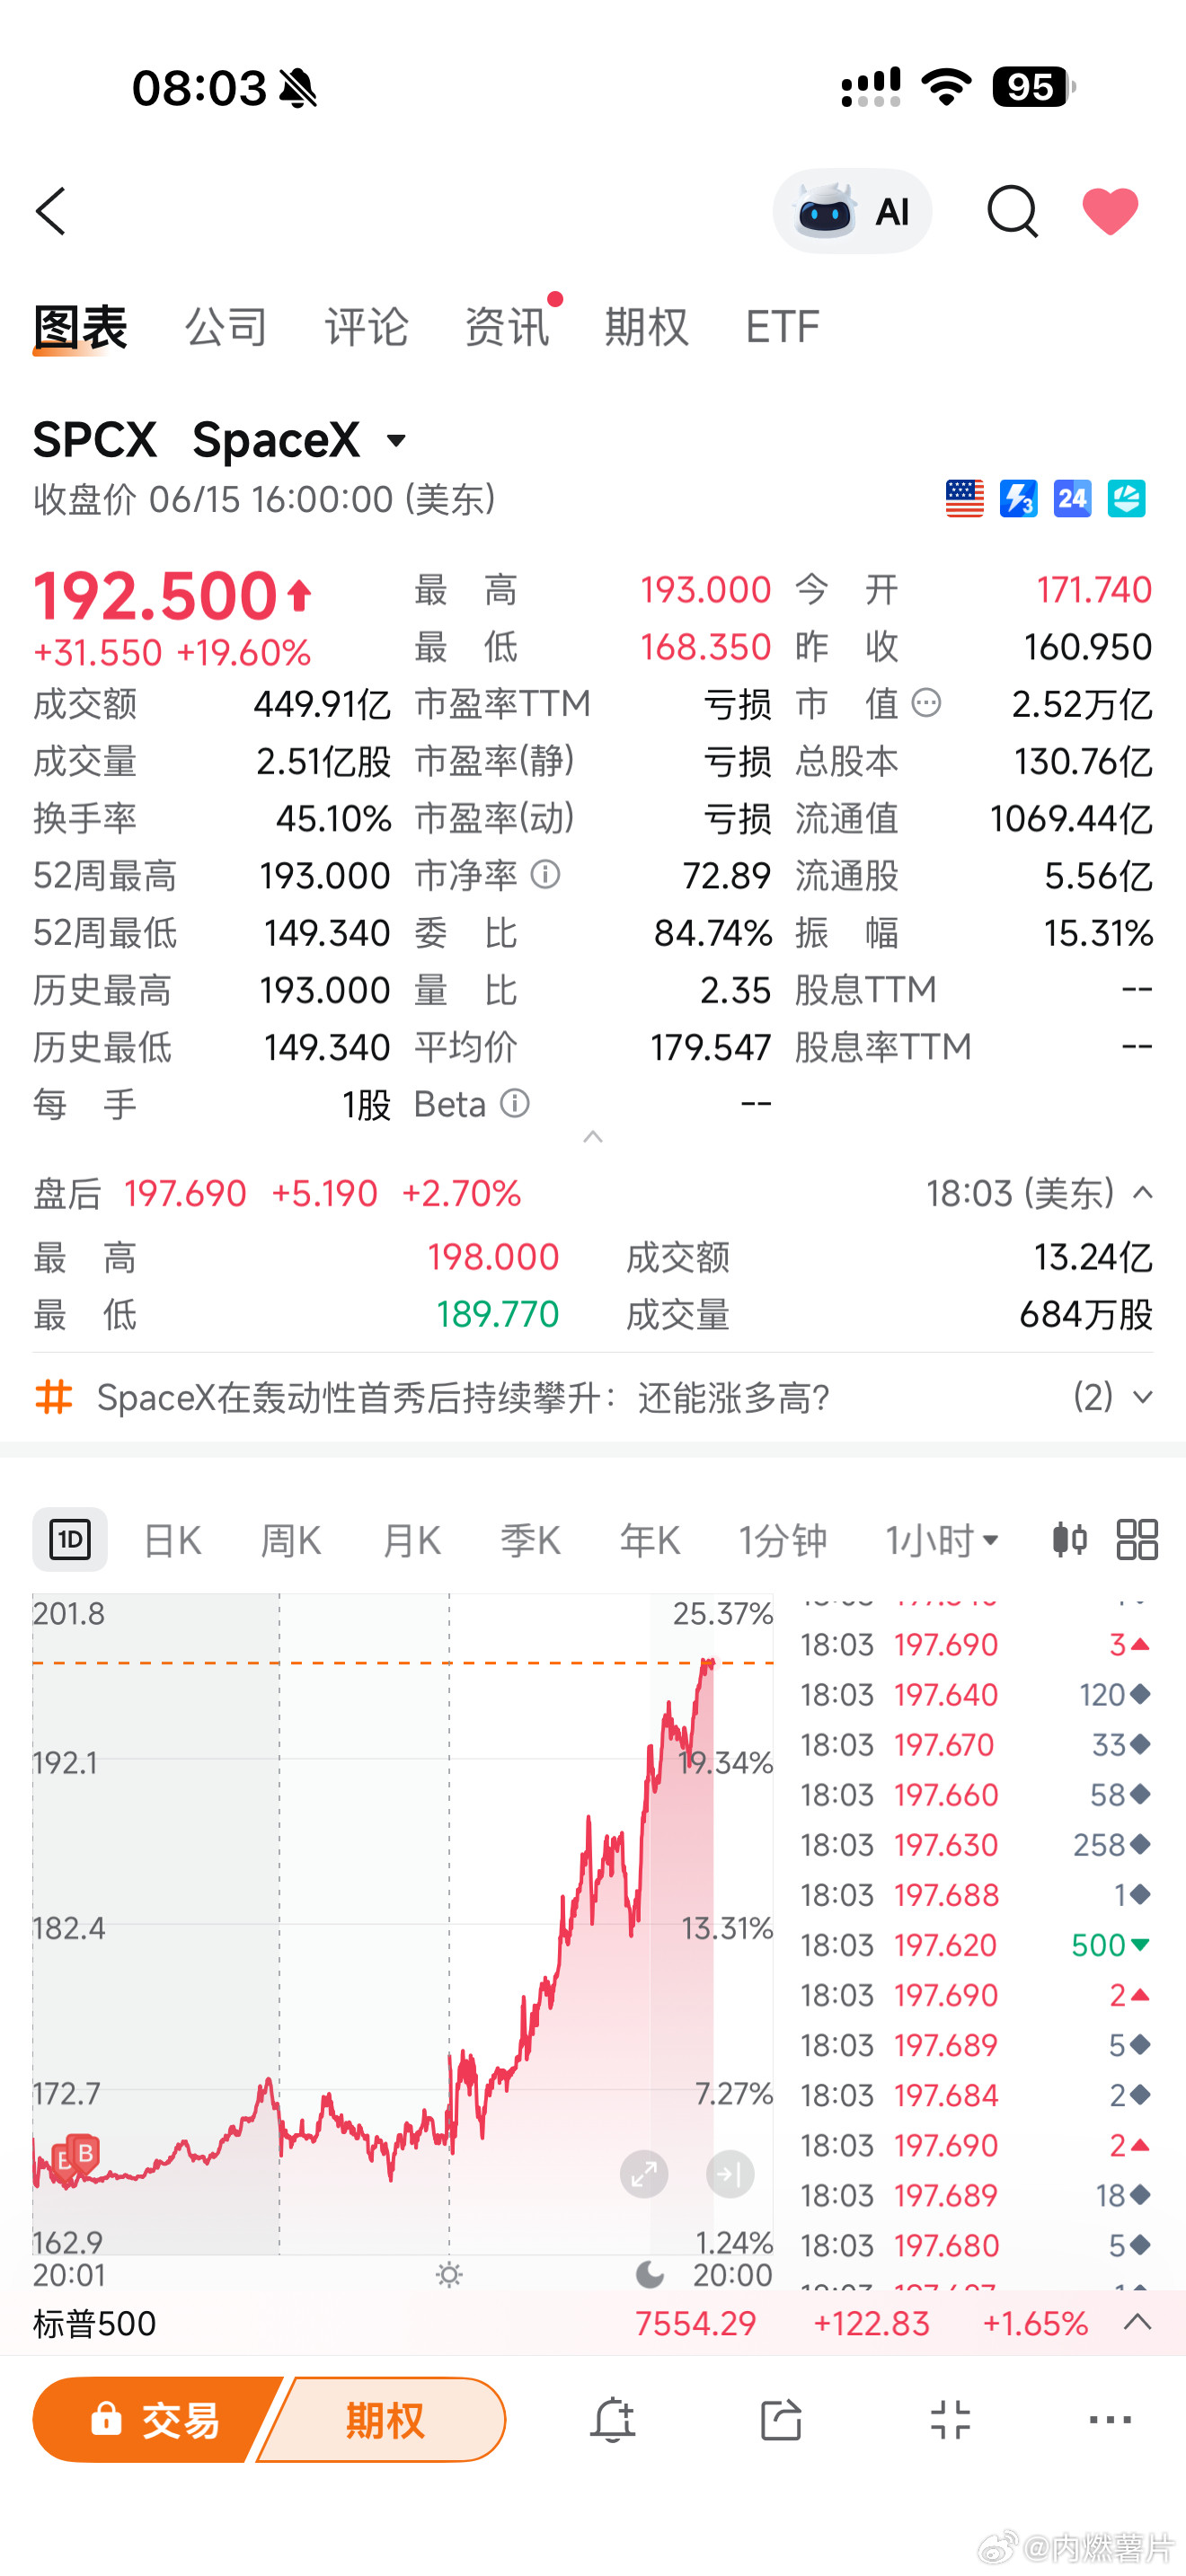Select the 197.640 trade with 120 volume
The image size is (1186, 2576).
tap(976, 1694)
